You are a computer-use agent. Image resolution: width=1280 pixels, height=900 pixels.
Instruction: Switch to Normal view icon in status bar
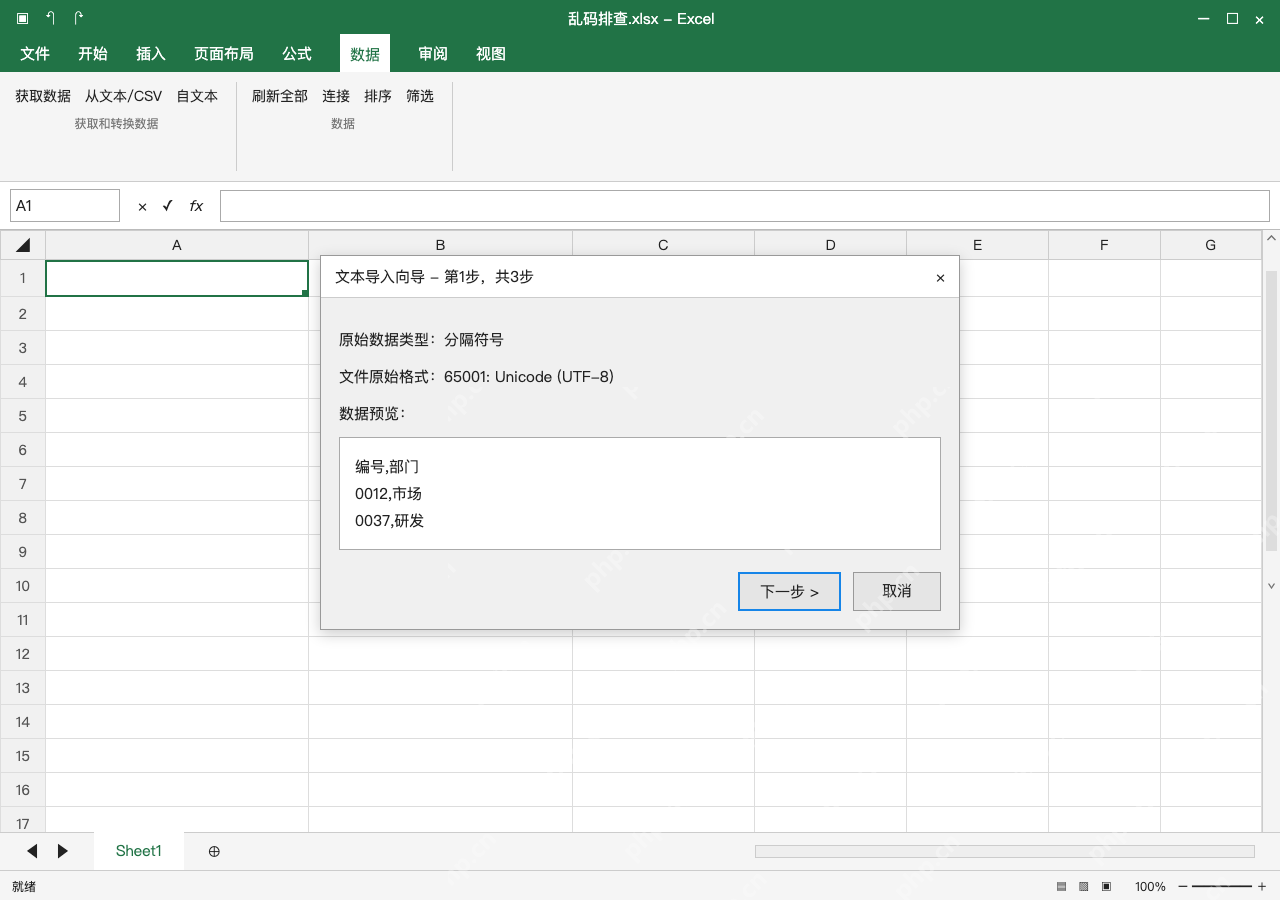coord(1062,887)
